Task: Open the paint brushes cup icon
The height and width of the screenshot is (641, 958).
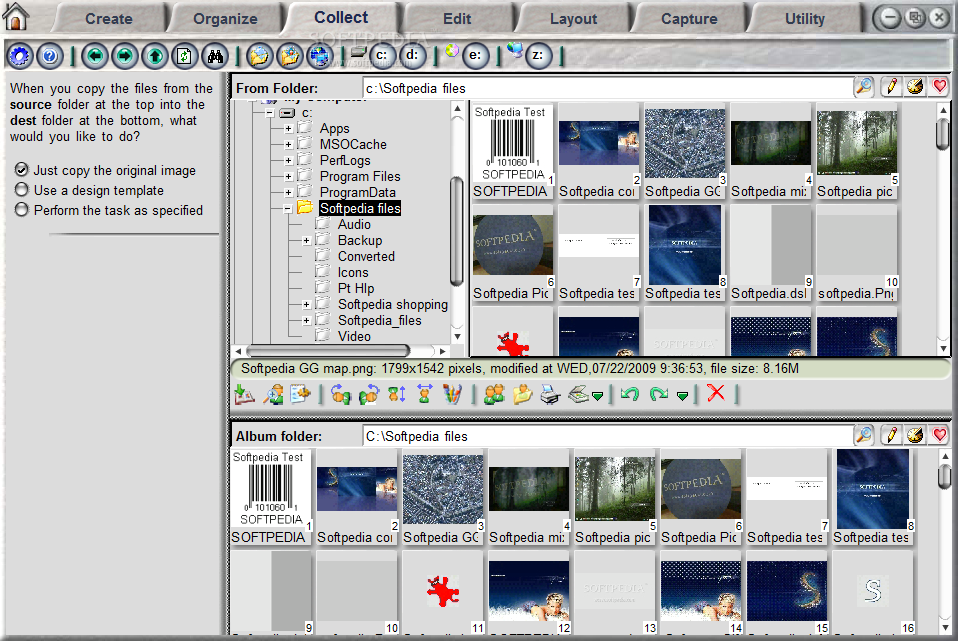Action: 453,394
